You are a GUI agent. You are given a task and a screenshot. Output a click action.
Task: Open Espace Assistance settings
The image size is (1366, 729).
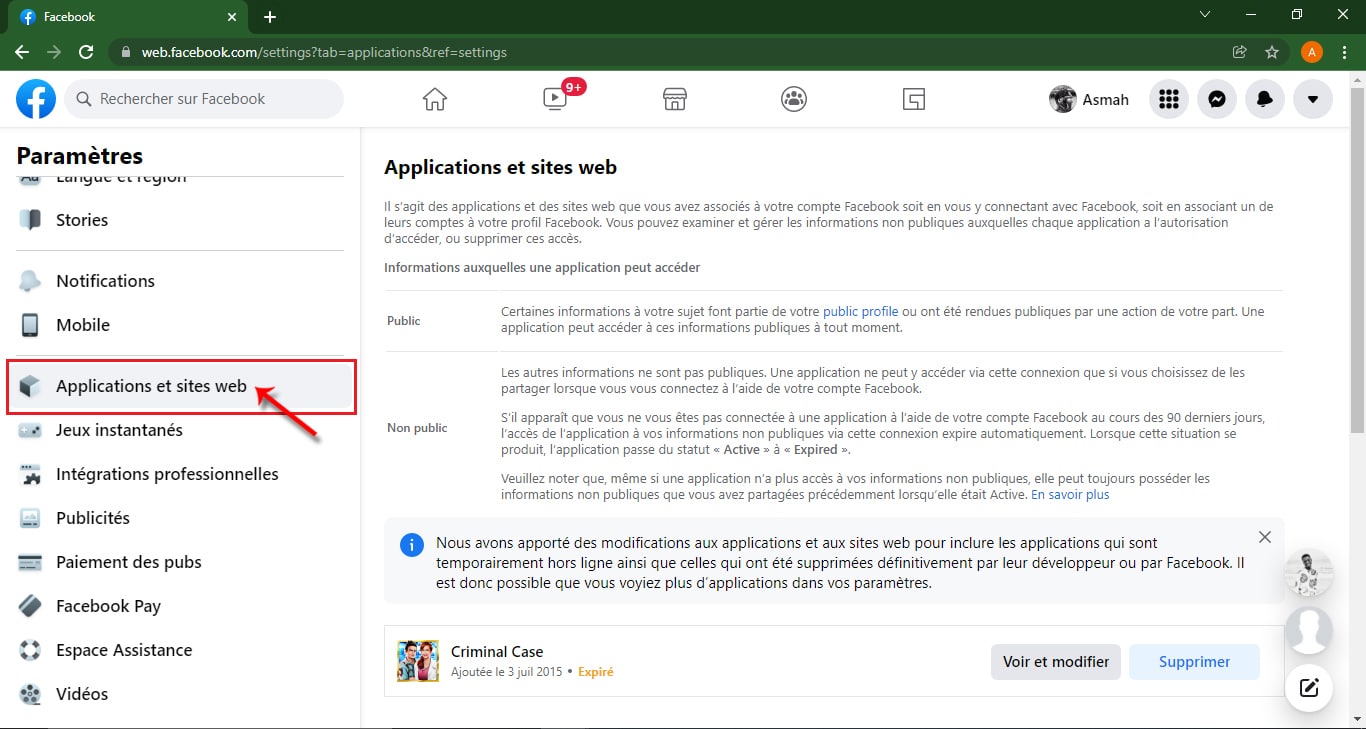click(180, 650)
